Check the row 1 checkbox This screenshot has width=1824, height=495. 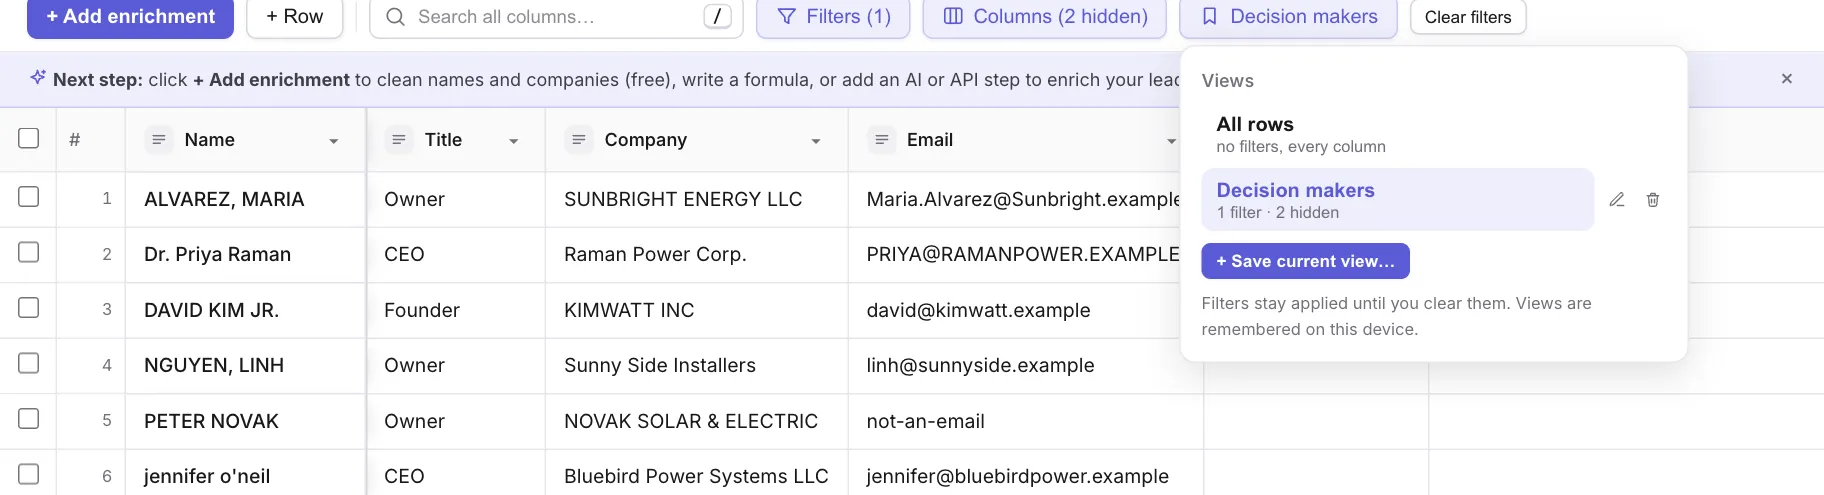pyautogui.click(x=29, y=197)
